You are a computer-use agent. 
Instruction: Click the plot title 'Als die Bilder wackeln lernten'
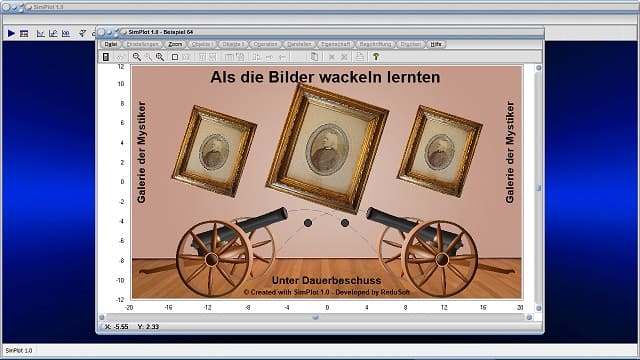click(x=325, y=77)
